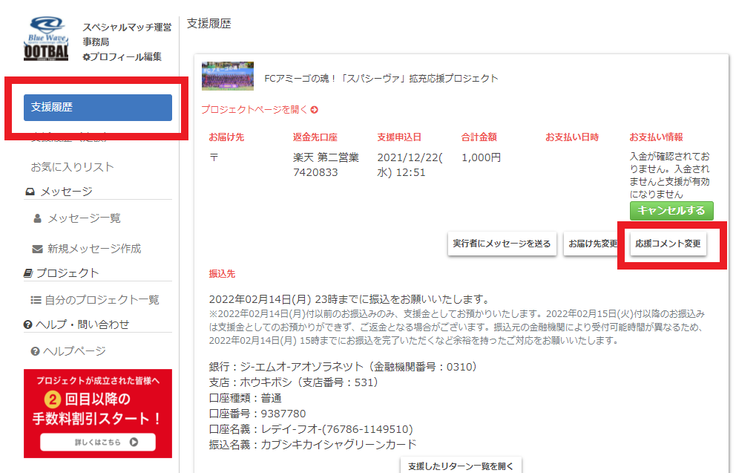Open プロフィール編集 gear link
Image resolution: width=736 pixels, height=473 pixels.
point(122,57)
